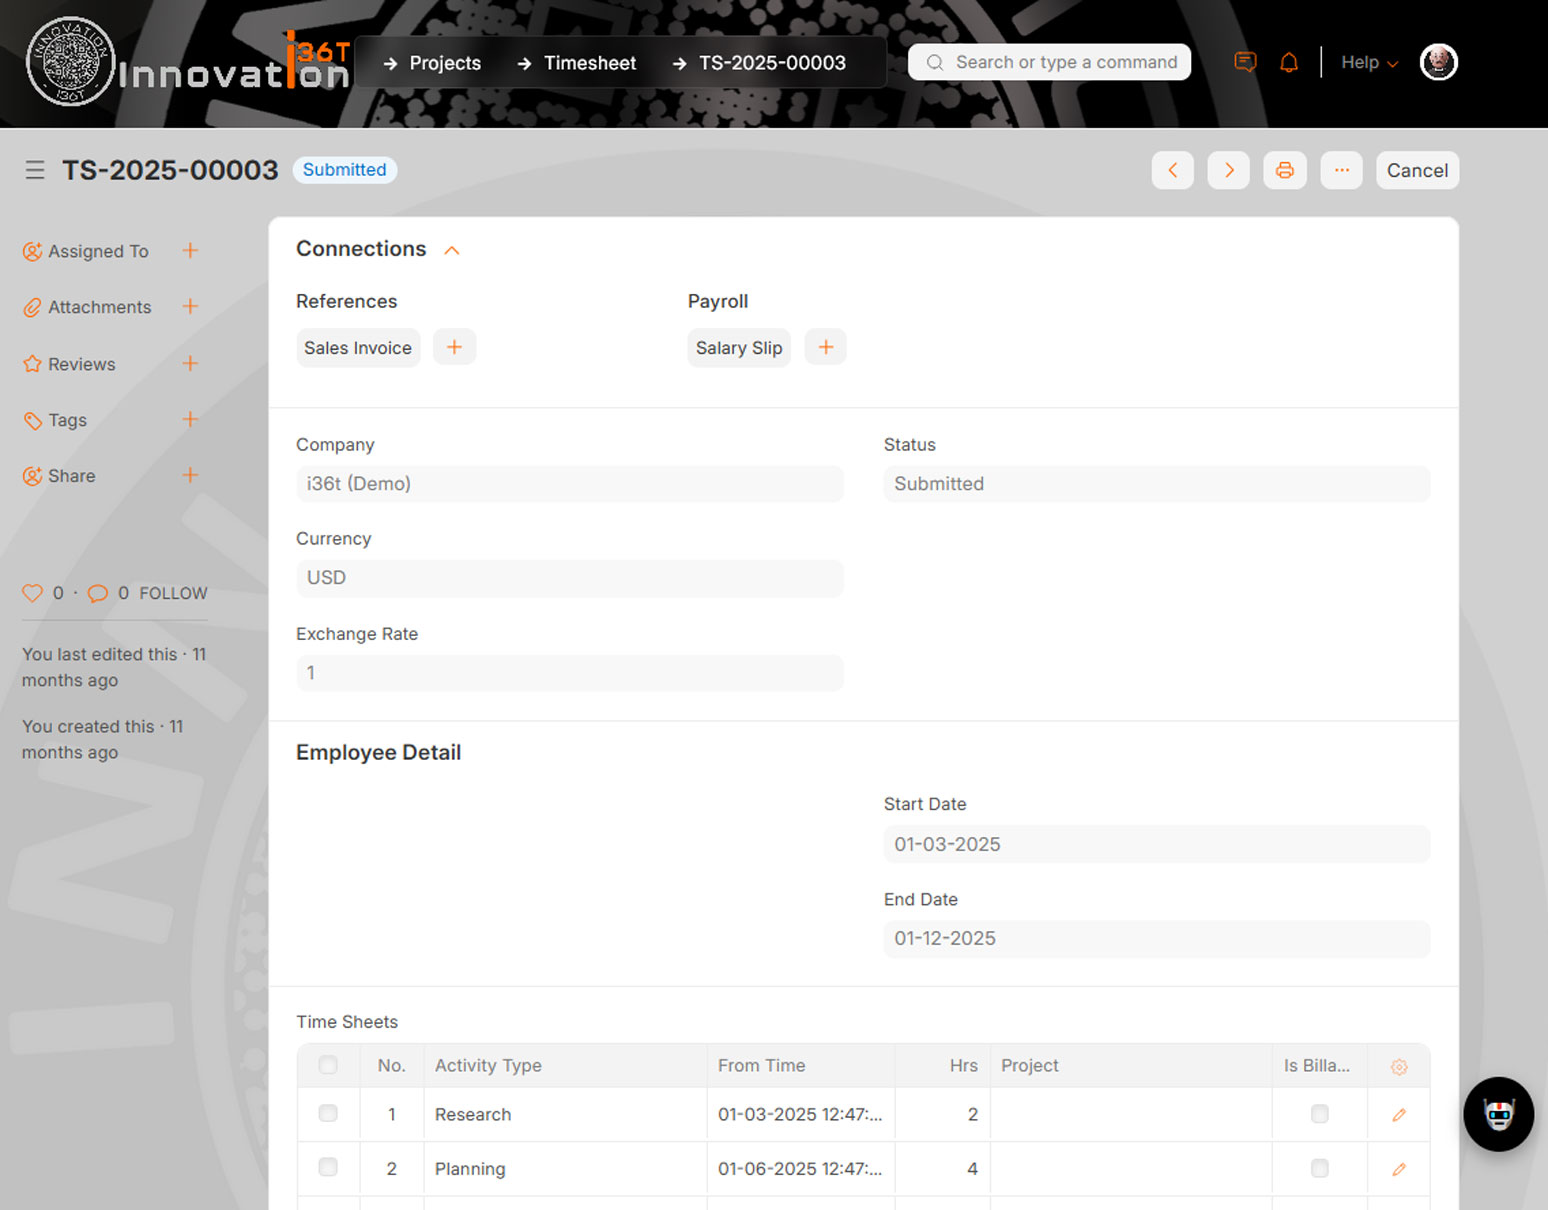The height and width of the screenshot is (1210, 1548).
Task: Open the notifications bell
Action: coord(1289,62)
